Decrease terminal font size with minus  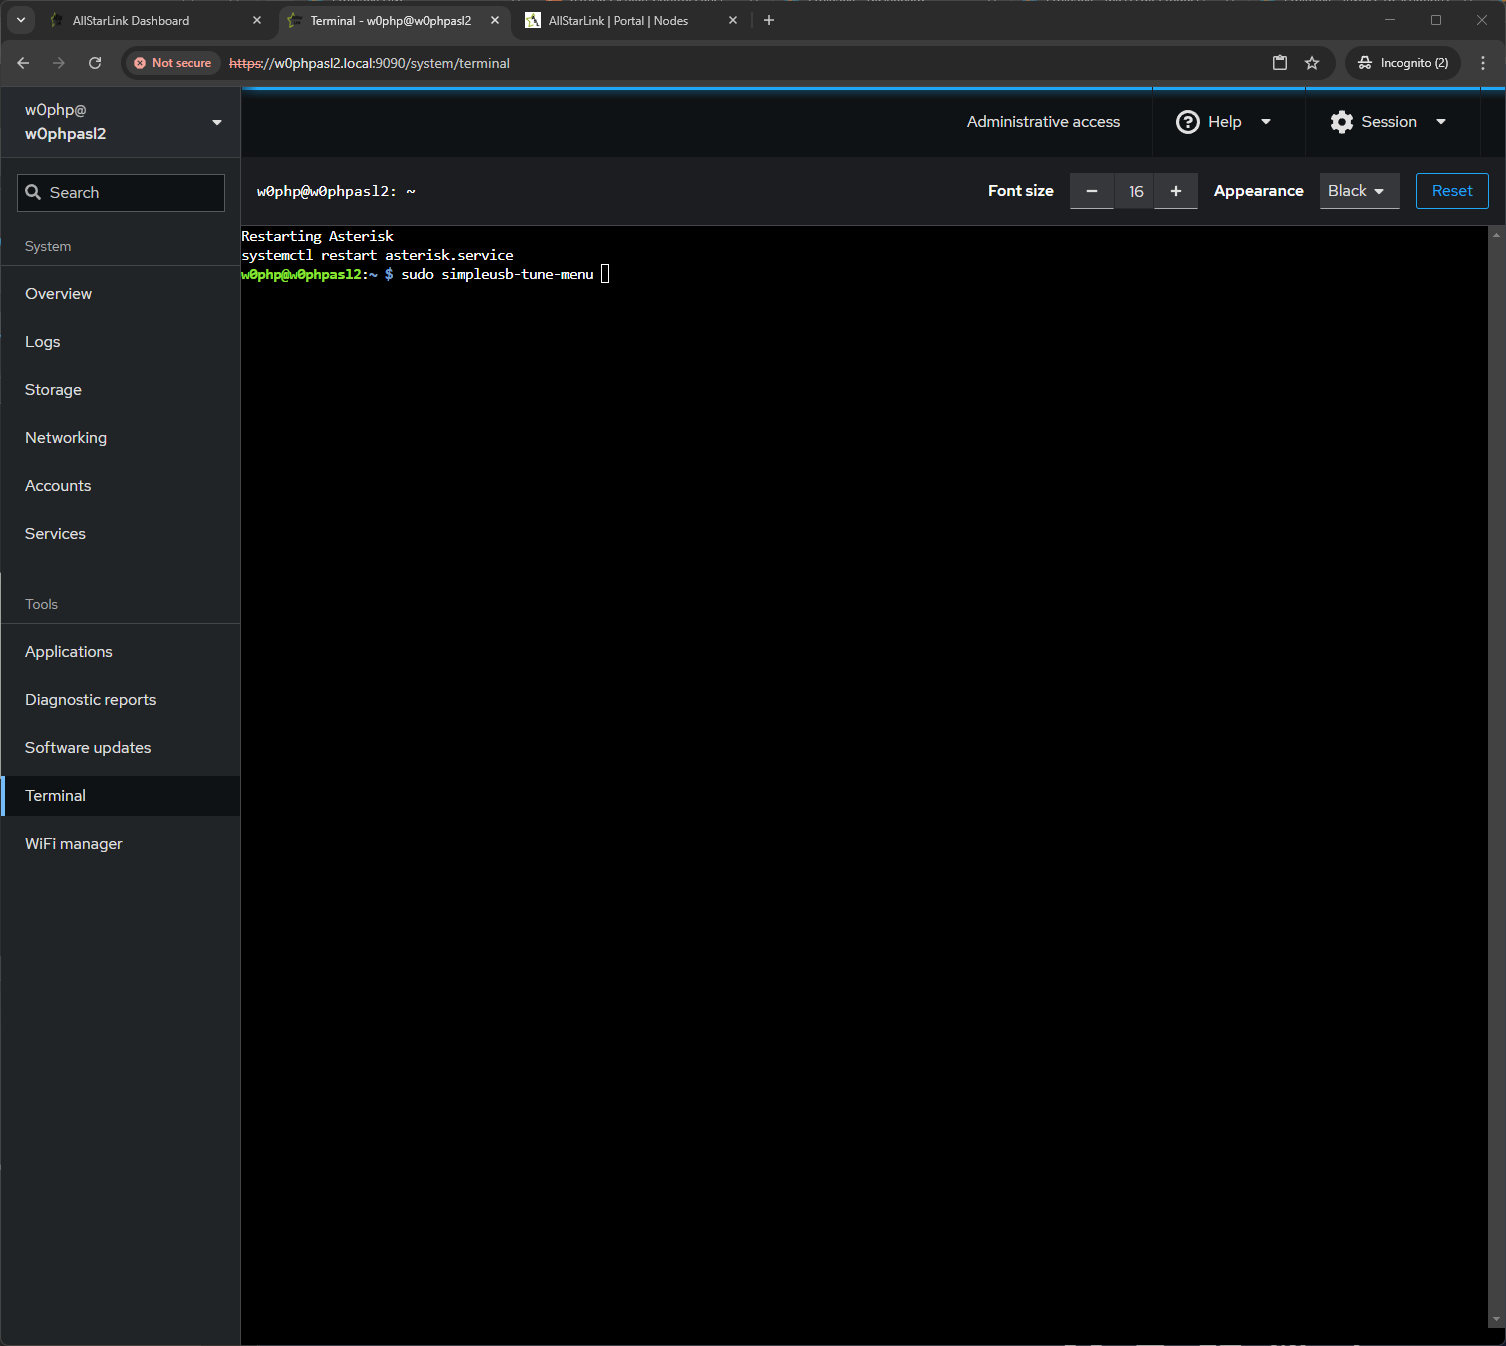tap(1092, 191)
